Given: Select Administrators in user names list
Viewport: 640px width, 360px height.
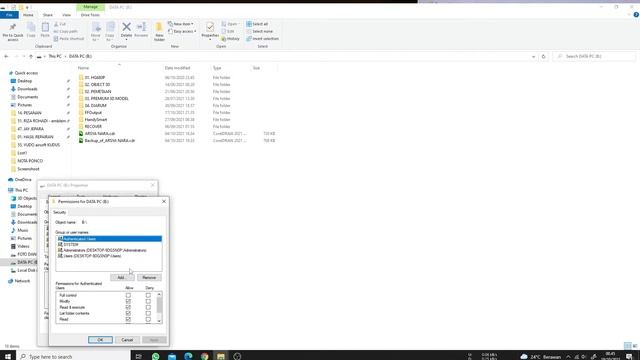Looking at the screenshot, I should pyautogui.click(x=109, y=250).
